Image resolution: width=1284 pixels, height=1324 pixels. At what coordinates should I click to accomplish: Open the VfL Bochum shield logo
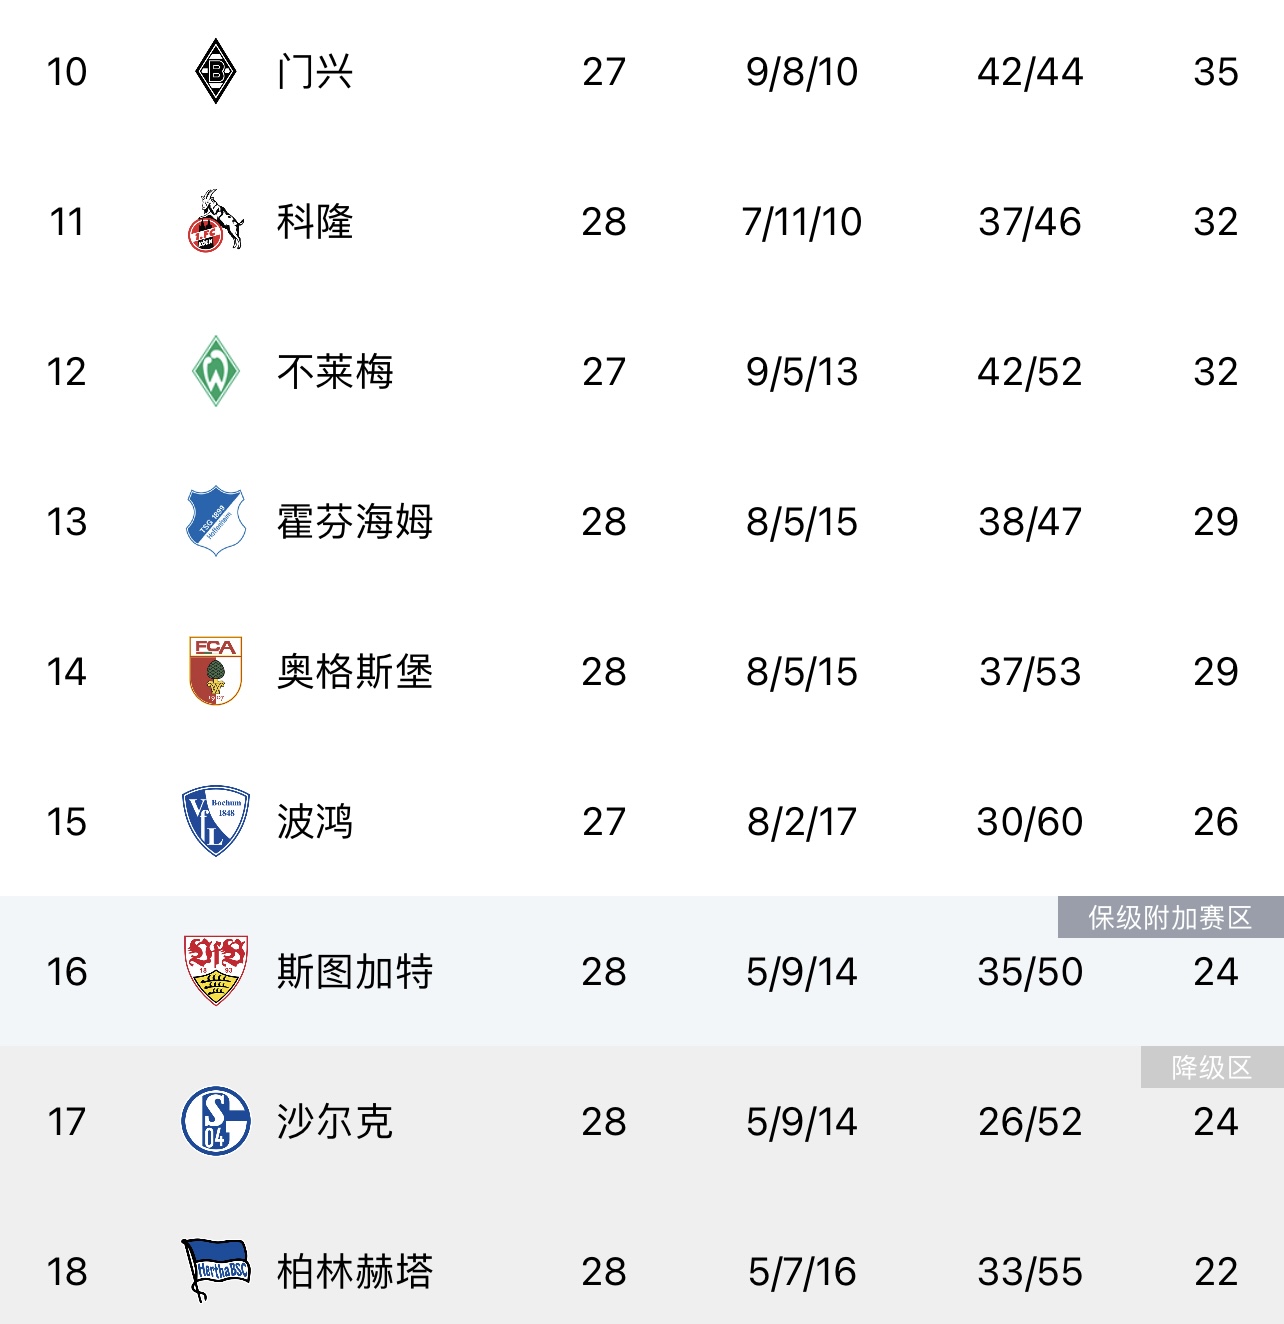coord(215,821)
